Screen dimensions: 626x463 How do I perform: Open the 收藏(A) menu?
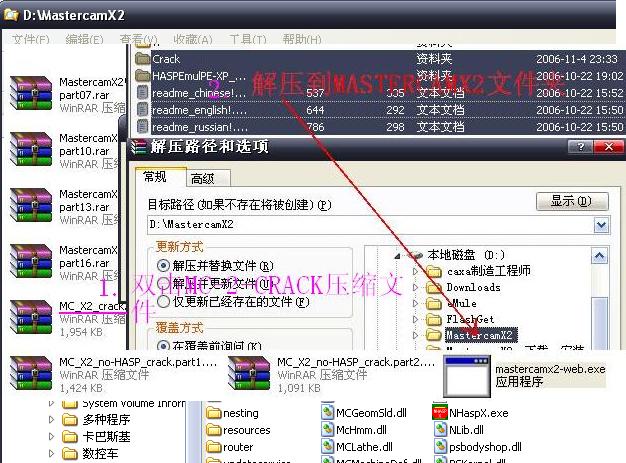pyautogui.click(x=193, y=39)
